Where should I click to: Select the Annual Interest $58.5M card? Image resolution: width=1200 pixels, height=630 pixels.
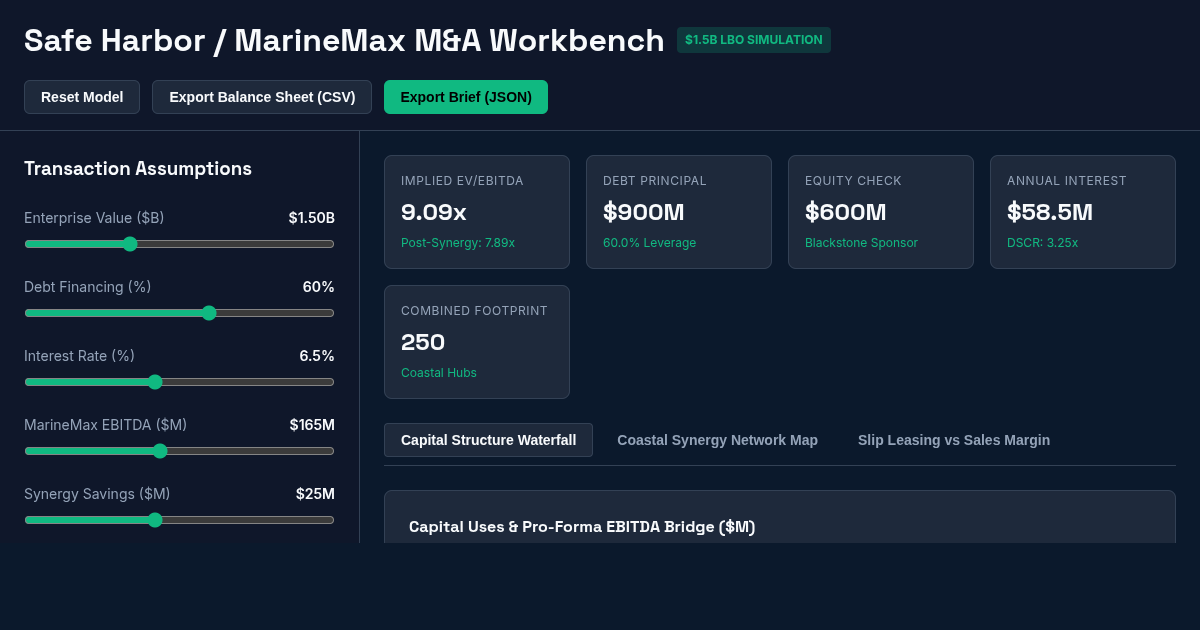(1083, 212)
